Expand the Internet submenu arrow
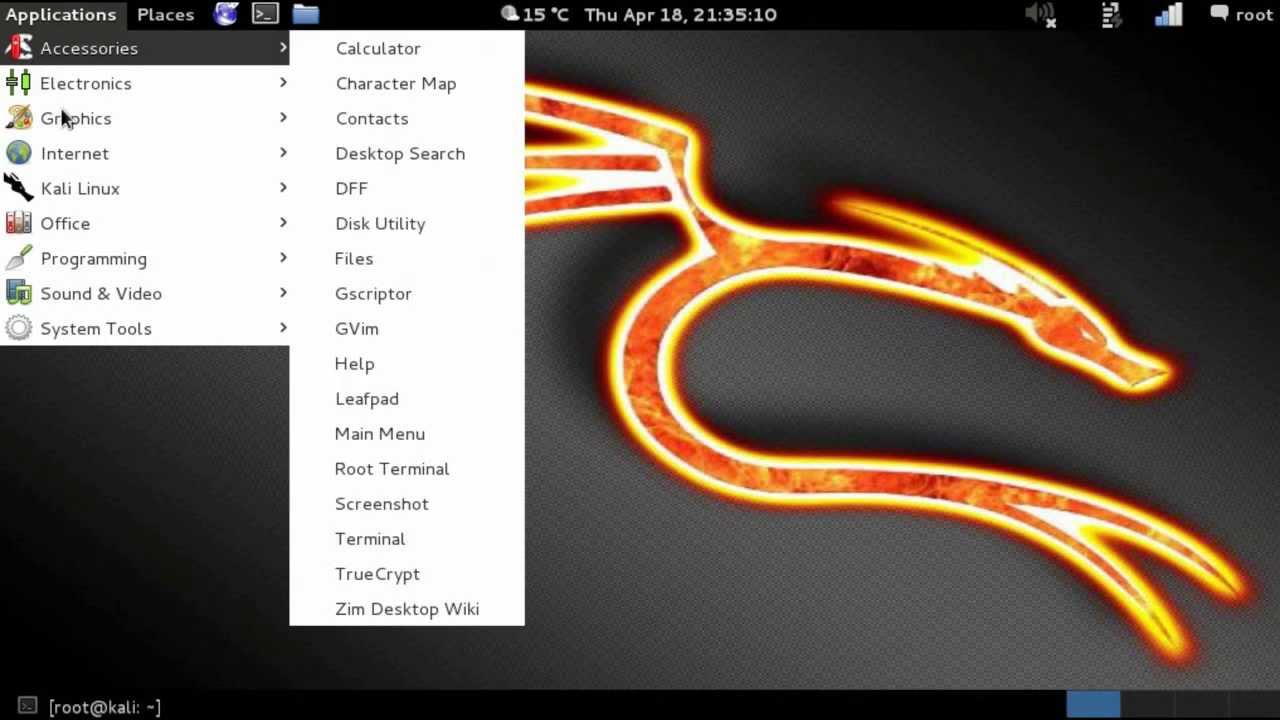Image resolution: width=1280 pixels, height=720 pixels. 283,153
